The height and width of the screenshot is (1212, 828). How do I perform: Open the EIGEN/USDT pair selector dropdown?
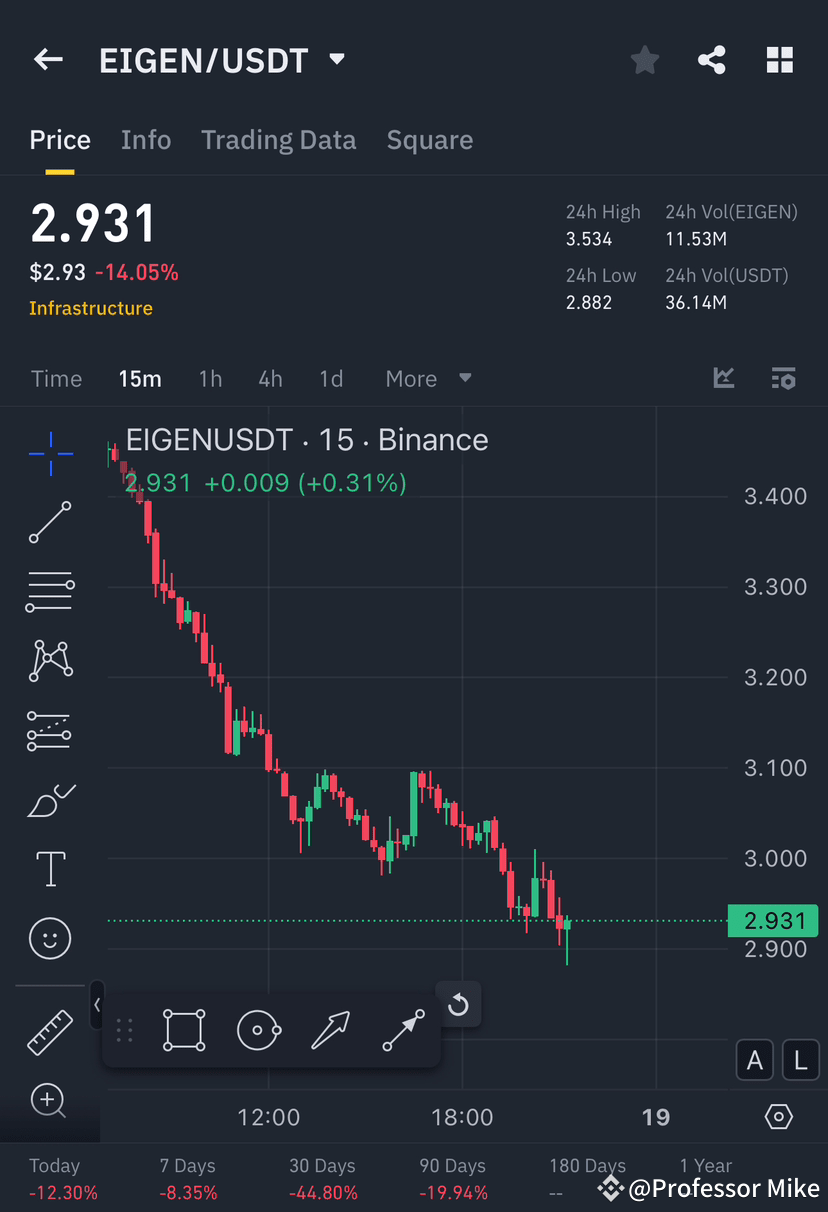point(337,59)
